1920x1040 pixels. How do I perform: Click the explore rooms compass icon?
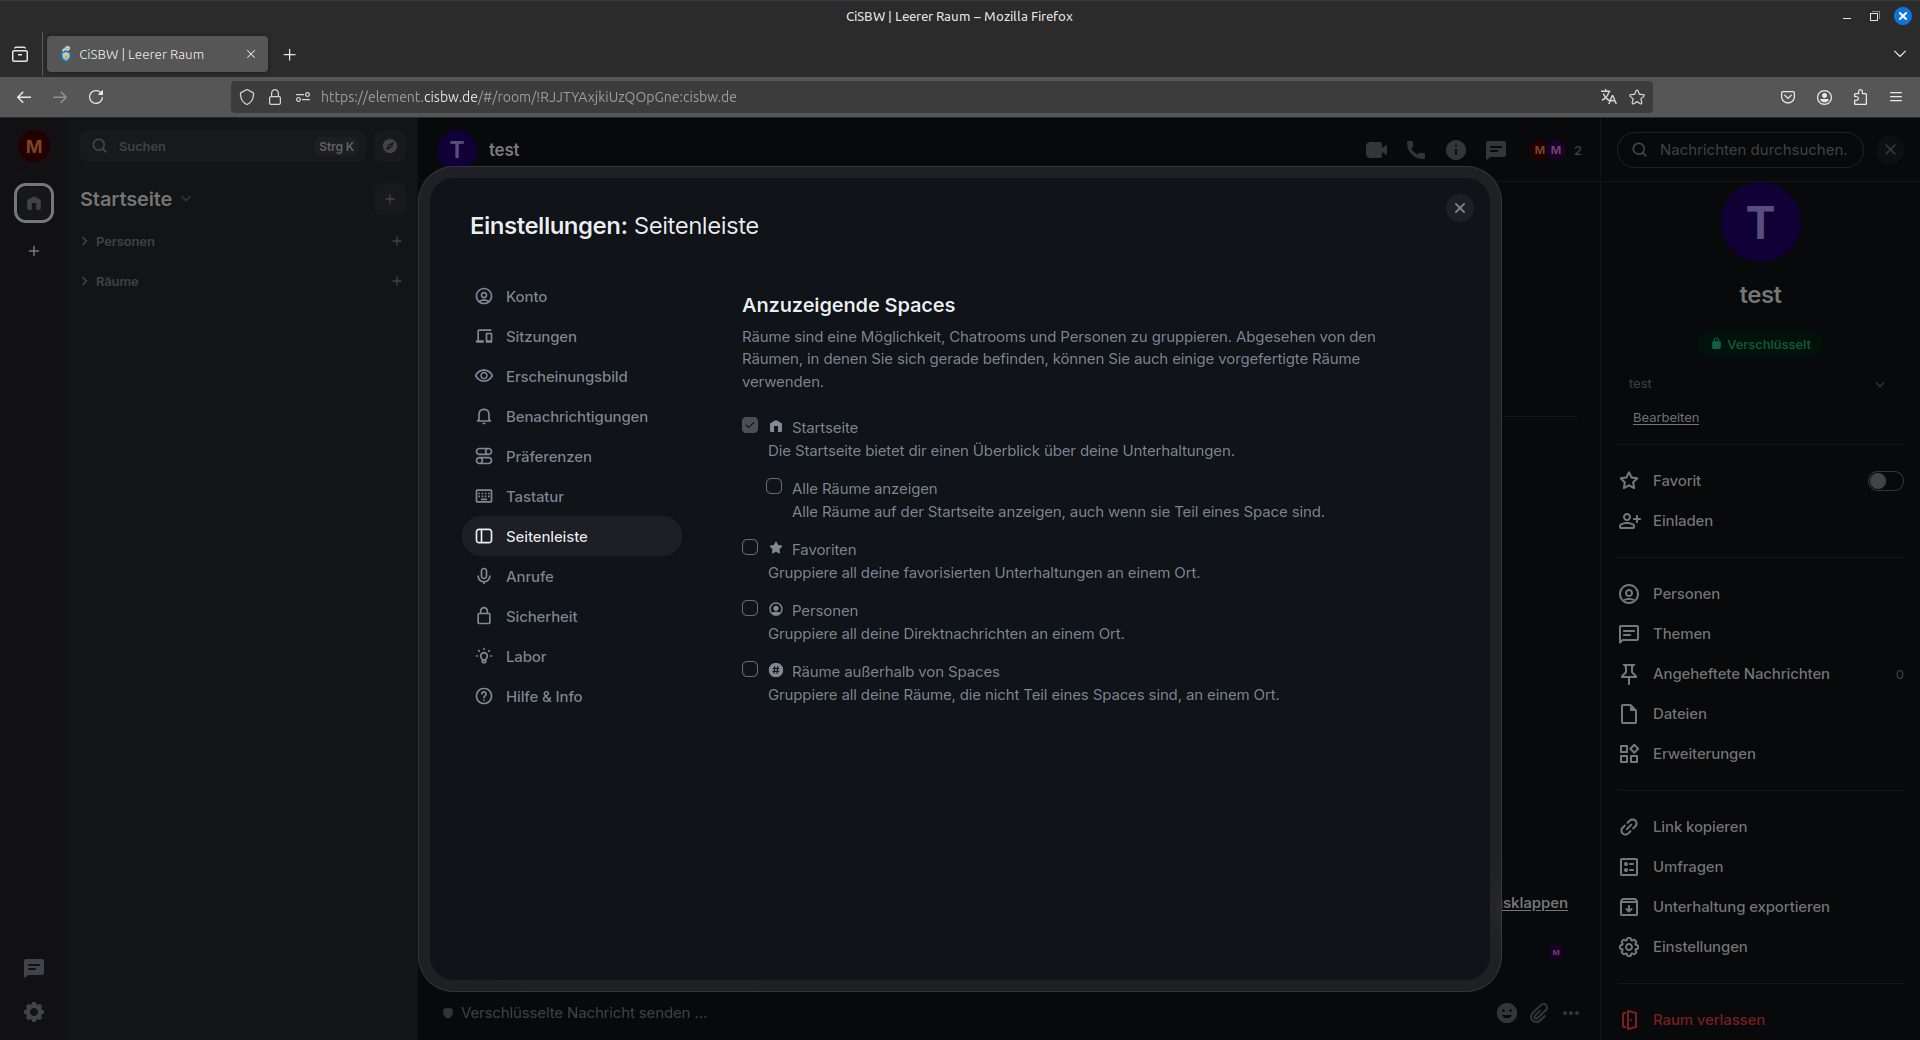(x=390, y=146)
